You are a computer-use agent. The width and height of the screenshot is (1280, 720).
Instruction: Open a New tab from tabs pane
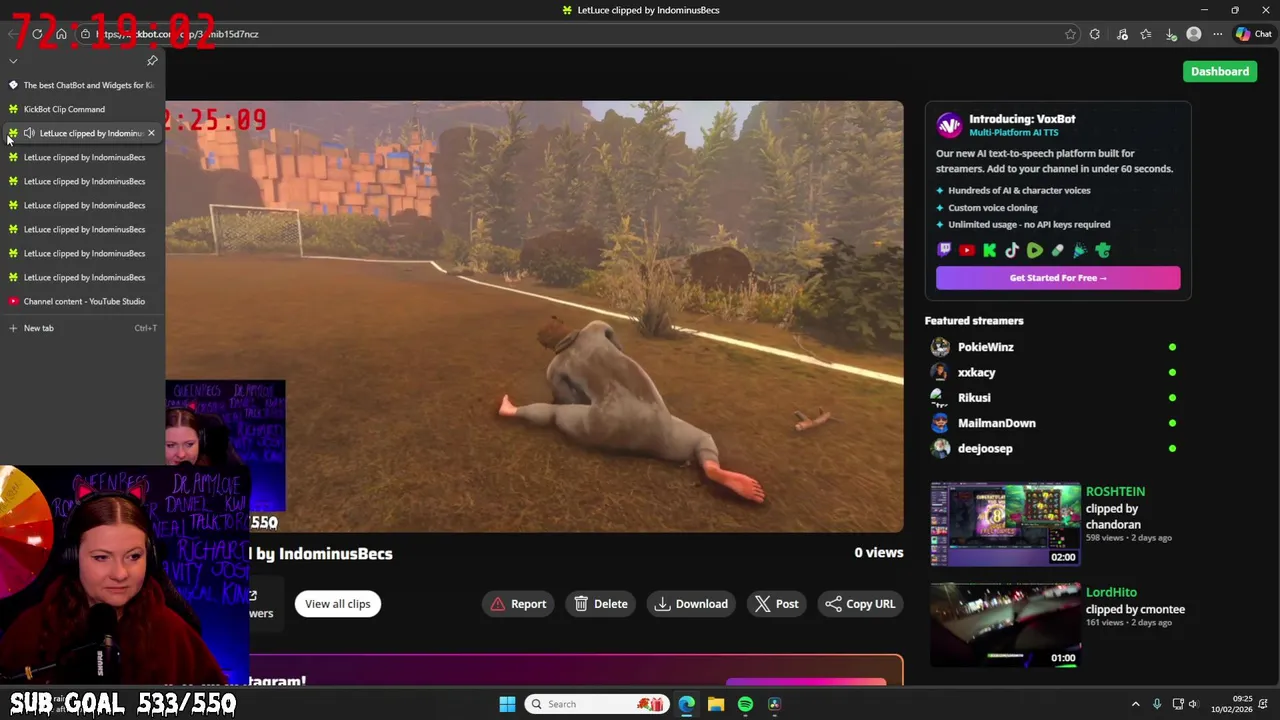pos(82,328)
